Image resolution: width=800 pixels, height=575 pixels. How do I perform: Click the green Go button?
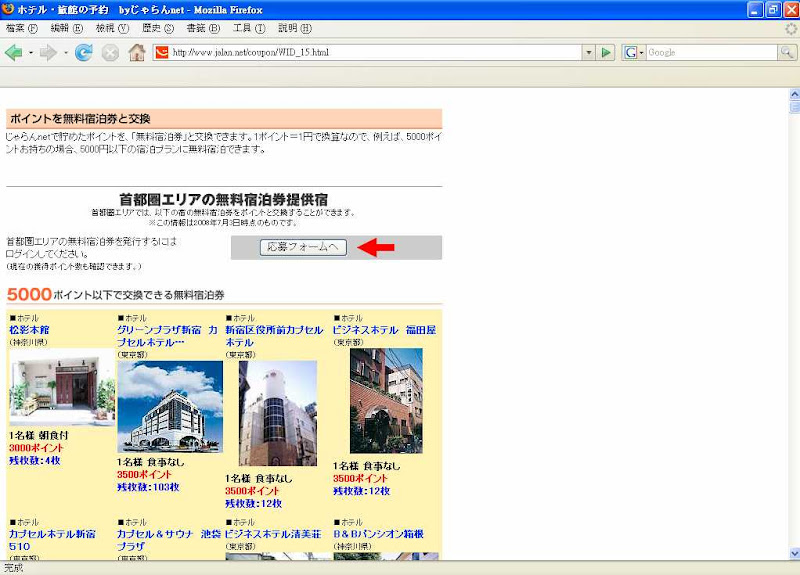[606, 52]
